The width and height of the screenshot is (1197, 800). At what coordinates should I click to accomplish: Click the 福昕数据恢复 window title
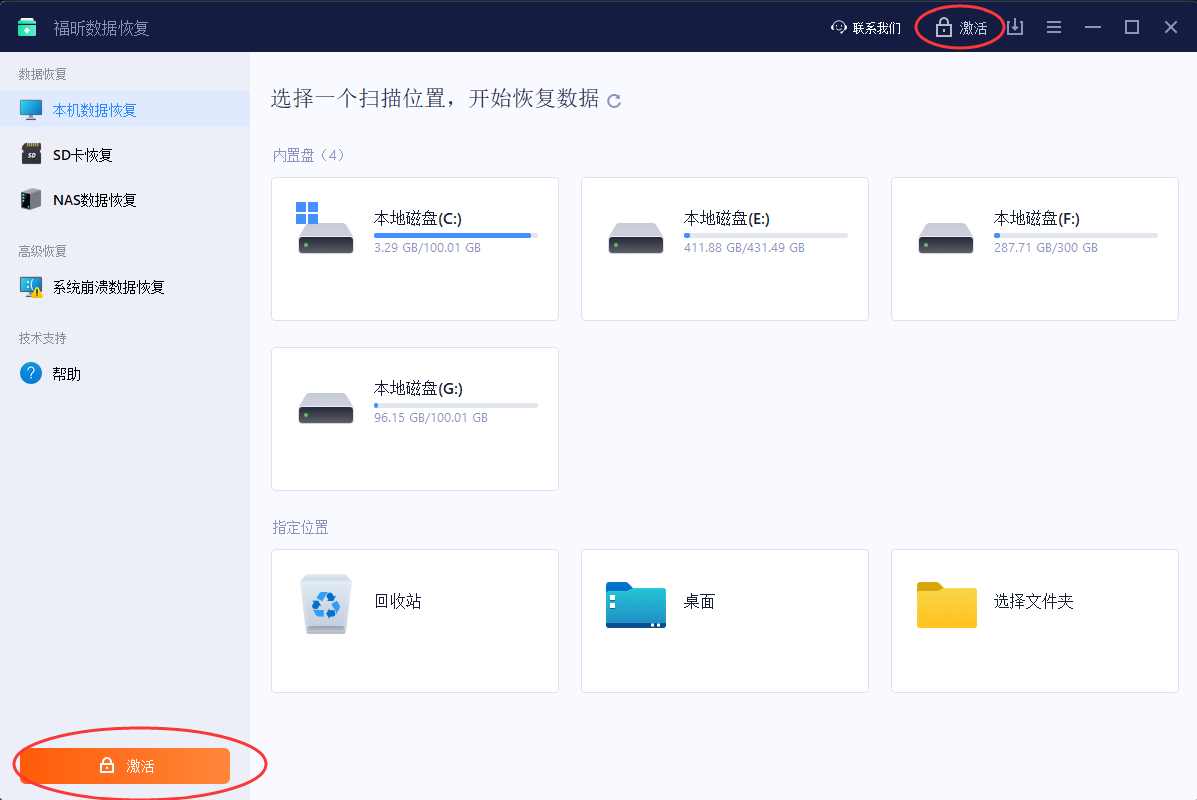(101, 28)
